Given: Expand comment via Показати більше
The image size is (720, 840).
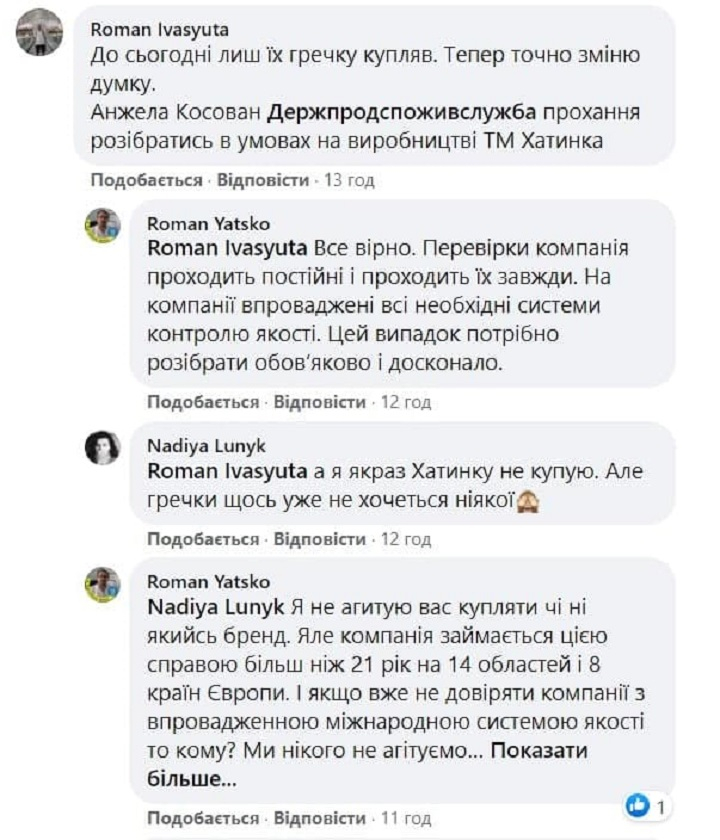Looking at the screenshot, I should click(x=367, y=764).
